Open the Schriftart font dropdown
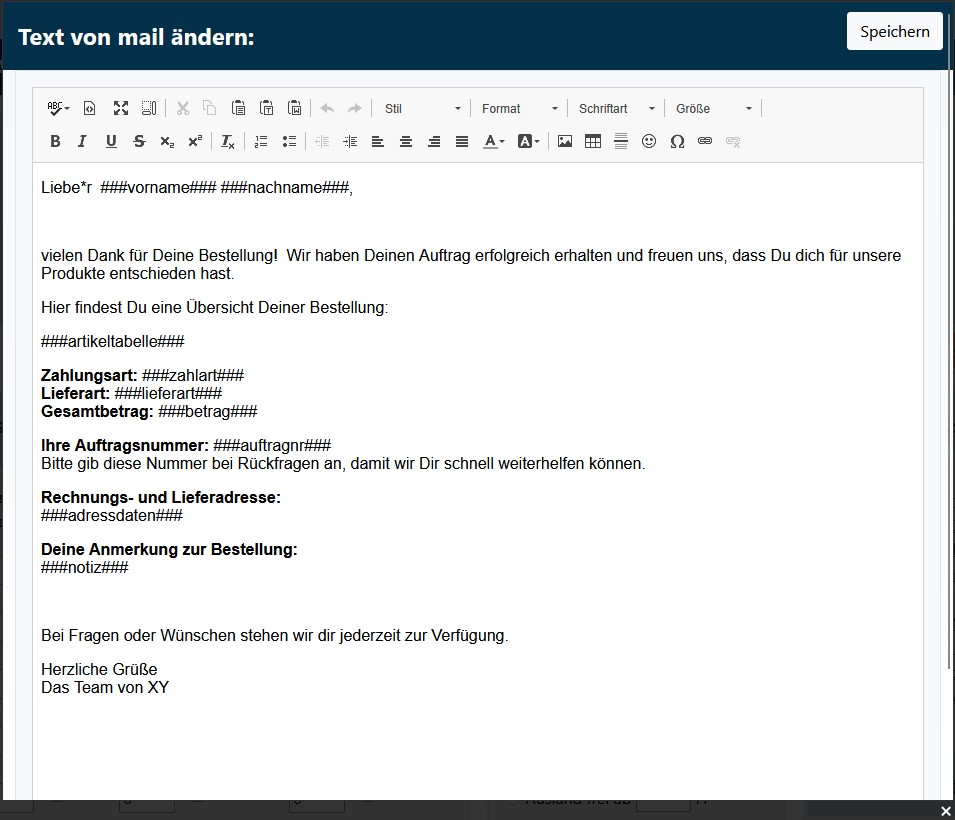Image resolution: width=955 pixels, height=820 pixels. click(x=616, y=108)
